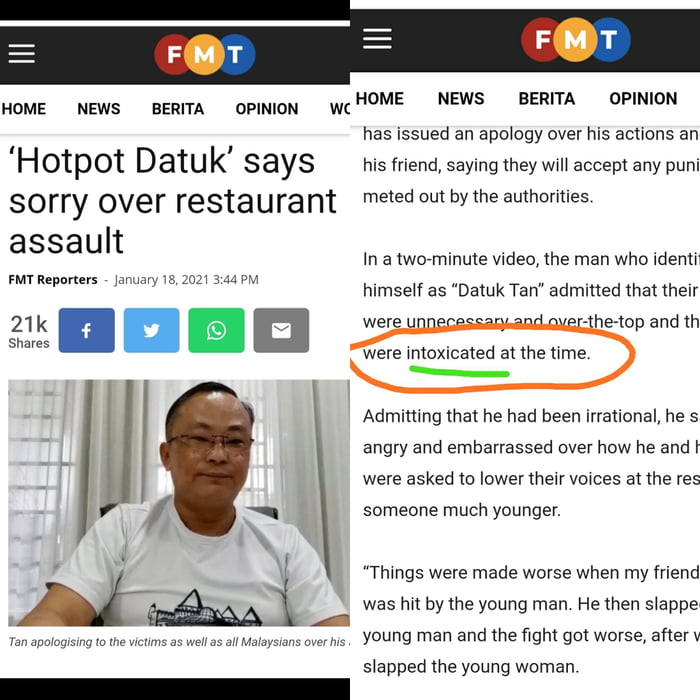Screen dimensions: 700x700
Task: Go to HOME in right navigation bar
Action: (380, 99)
